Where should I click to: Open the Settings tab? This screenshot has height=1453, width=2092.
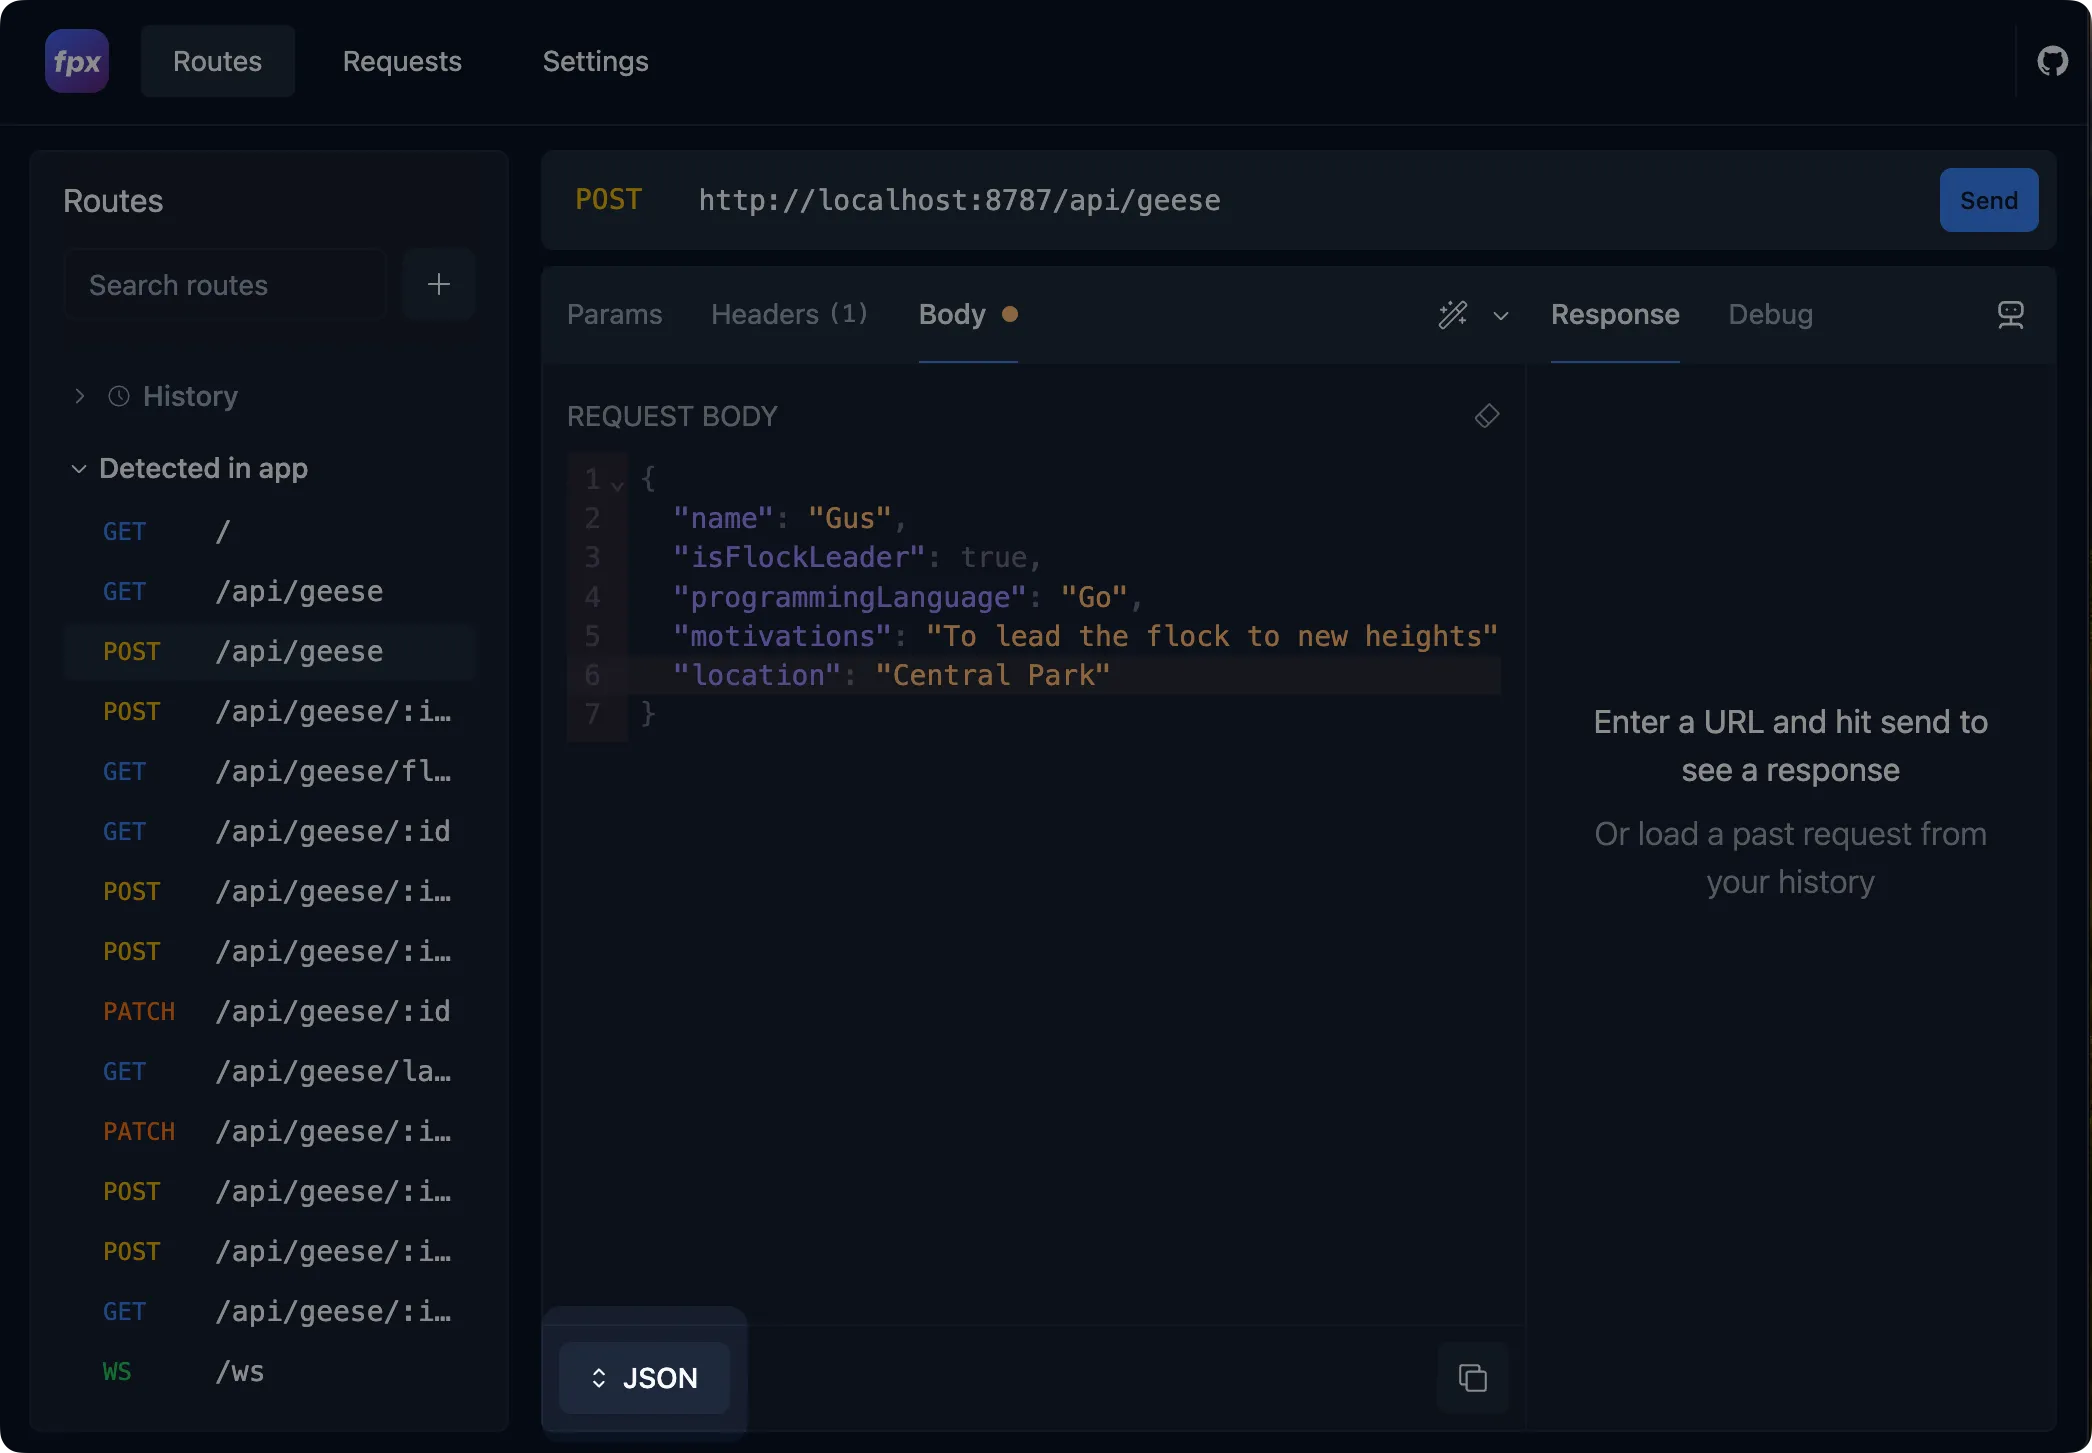(595, 61)
